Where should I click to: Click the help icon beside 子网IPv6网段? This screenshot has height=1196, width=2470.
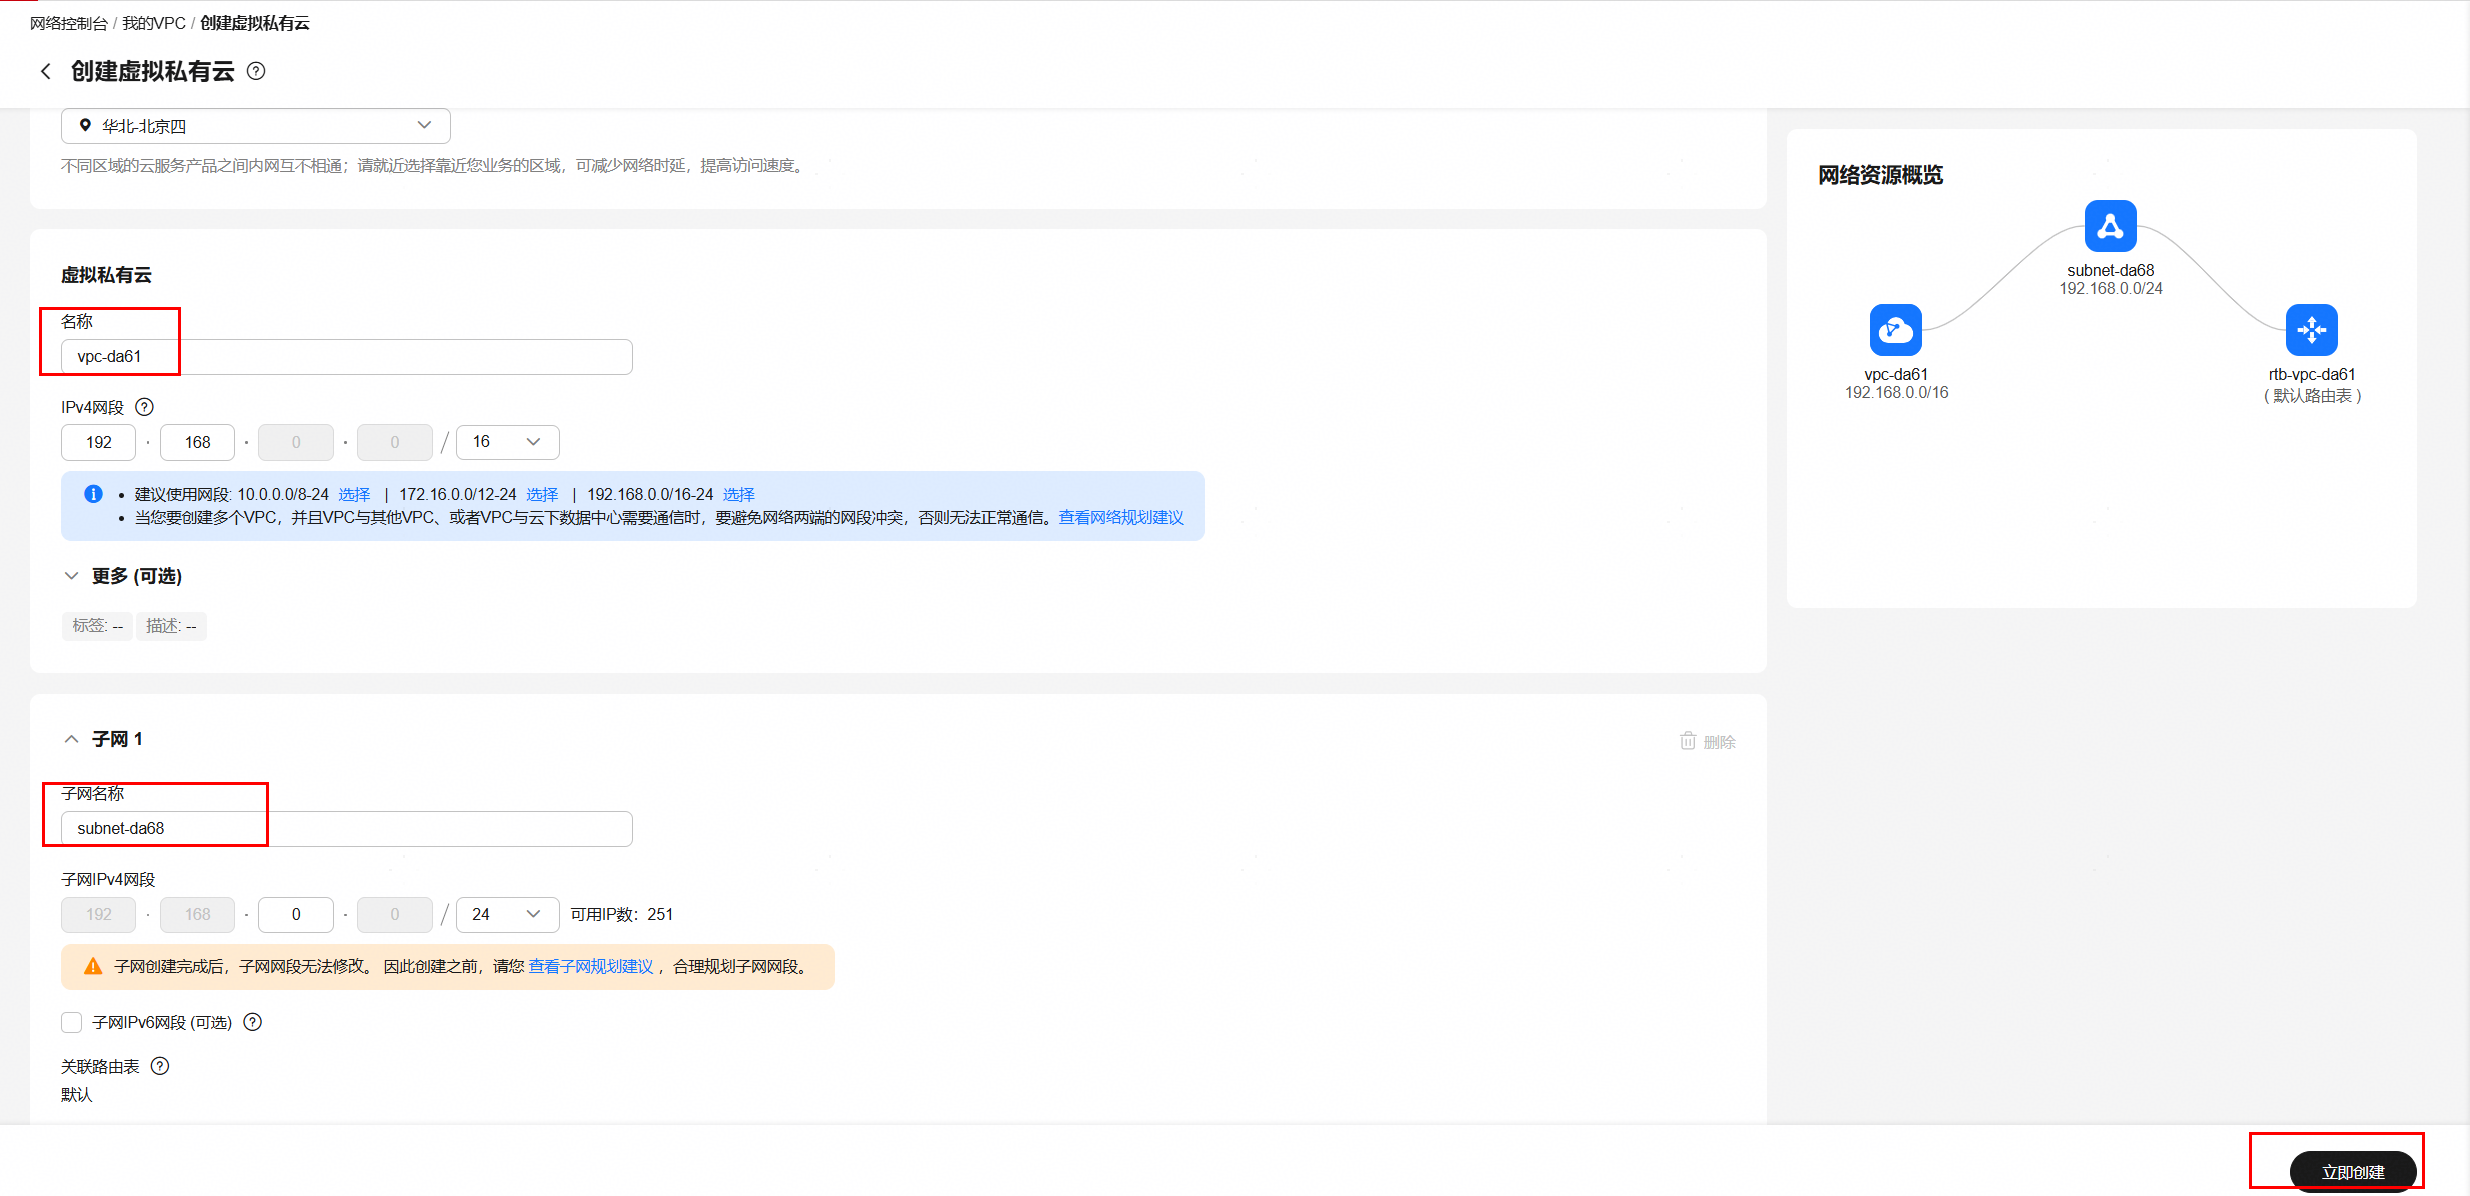(x=253, y=1022)
